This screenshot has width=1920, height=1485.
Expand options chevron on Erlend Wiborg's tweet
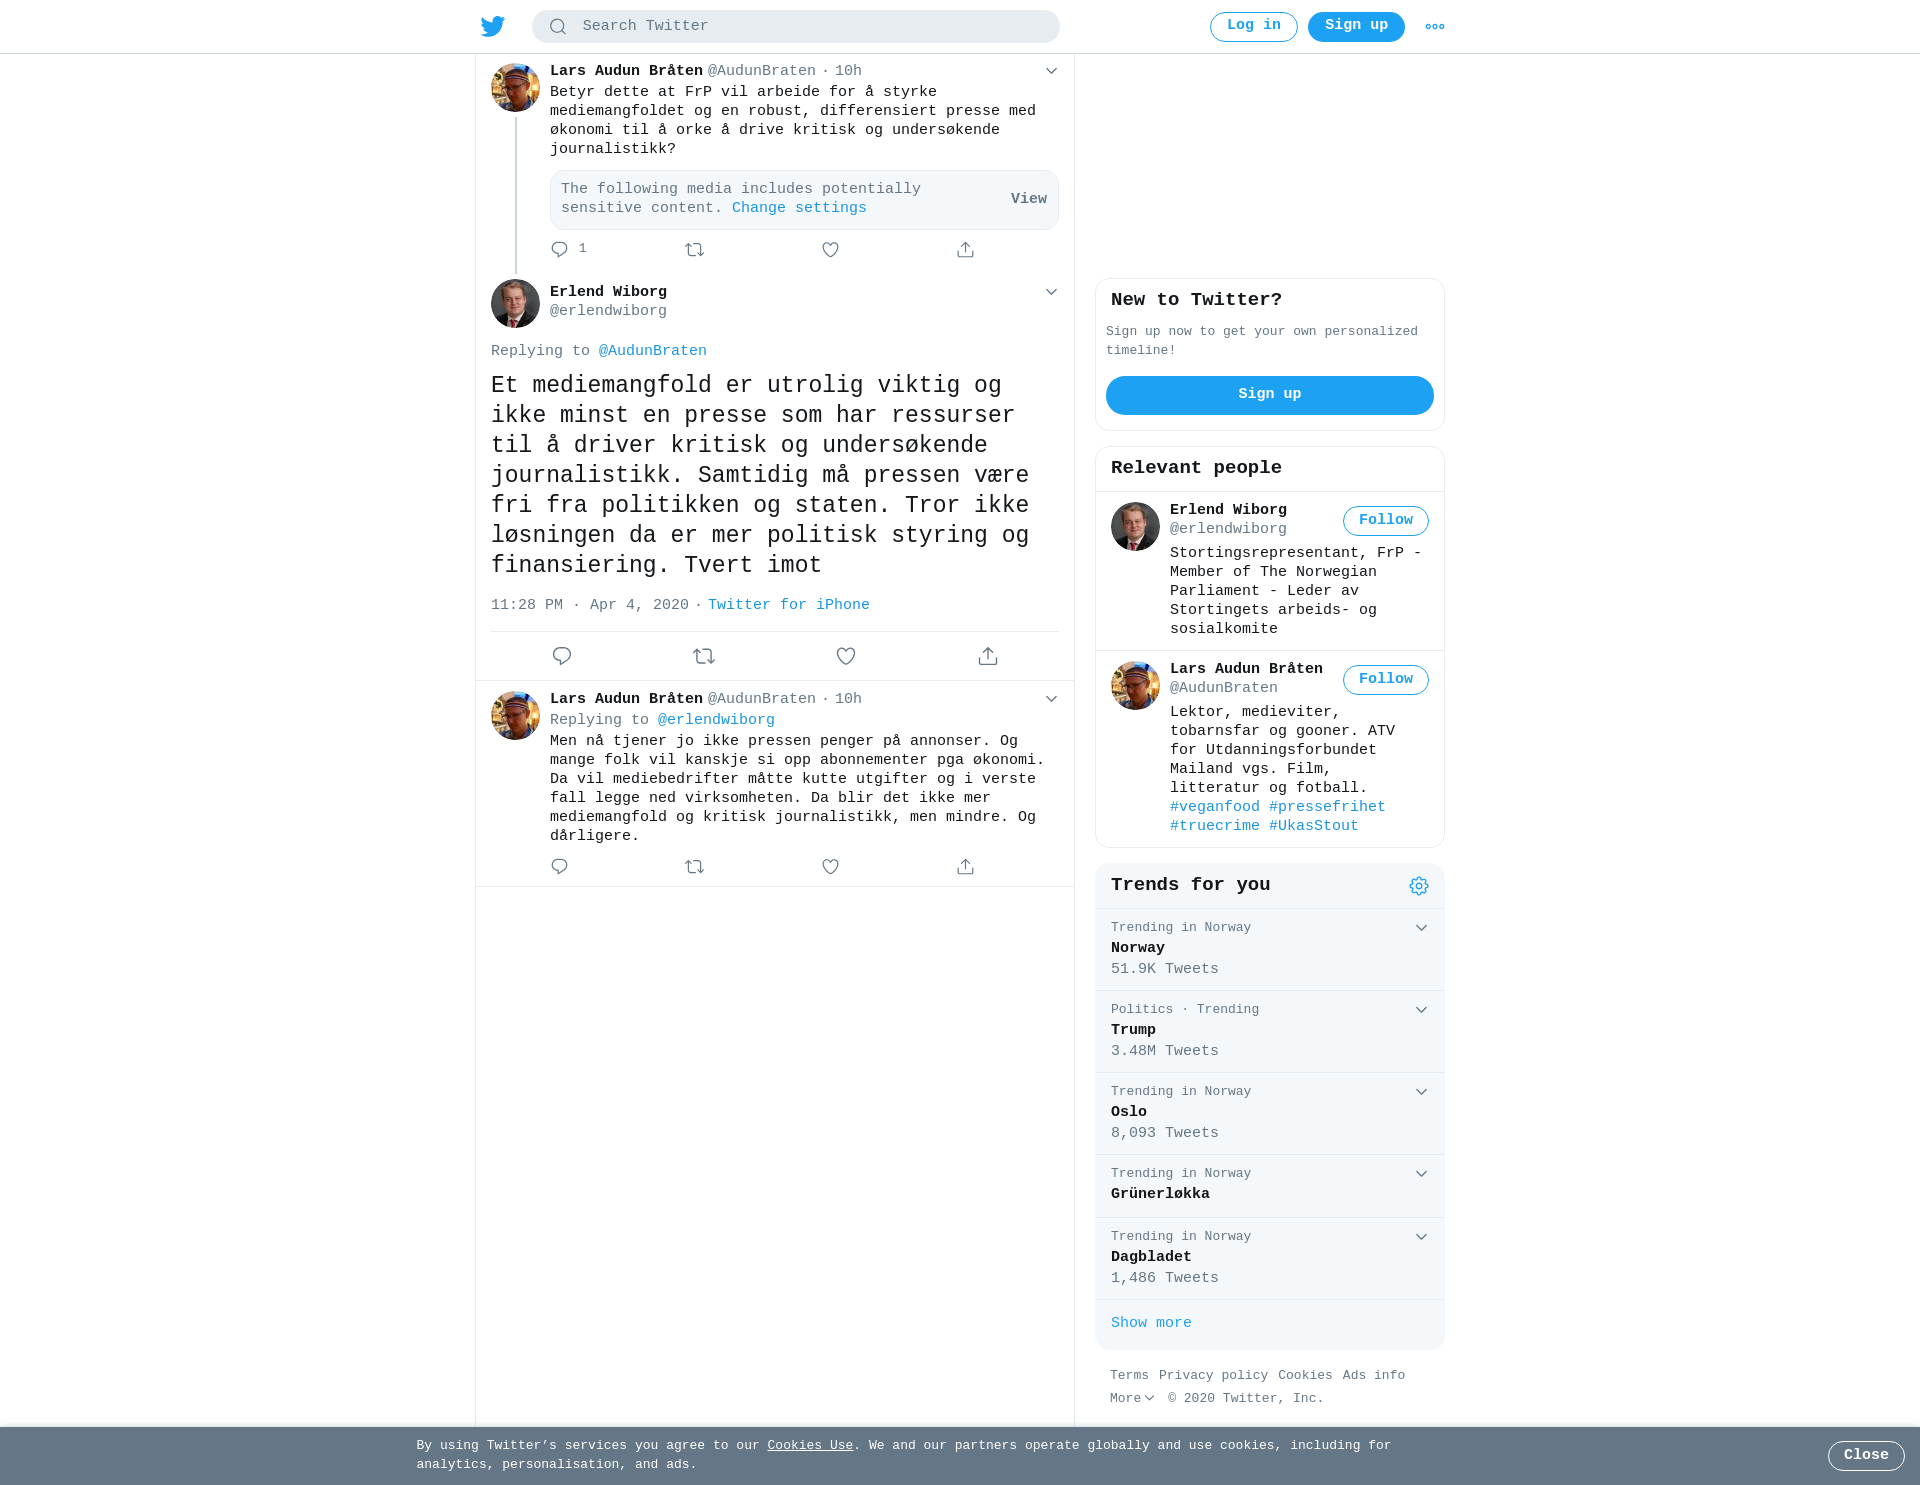point(1051,292)
